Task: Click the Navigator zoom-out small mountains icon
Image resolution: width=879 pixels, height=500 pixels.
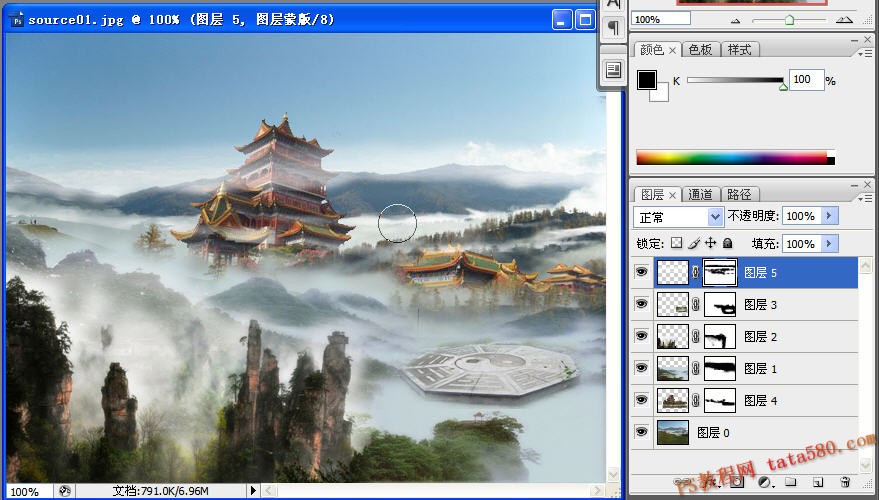Action: [x=736, y=21]
